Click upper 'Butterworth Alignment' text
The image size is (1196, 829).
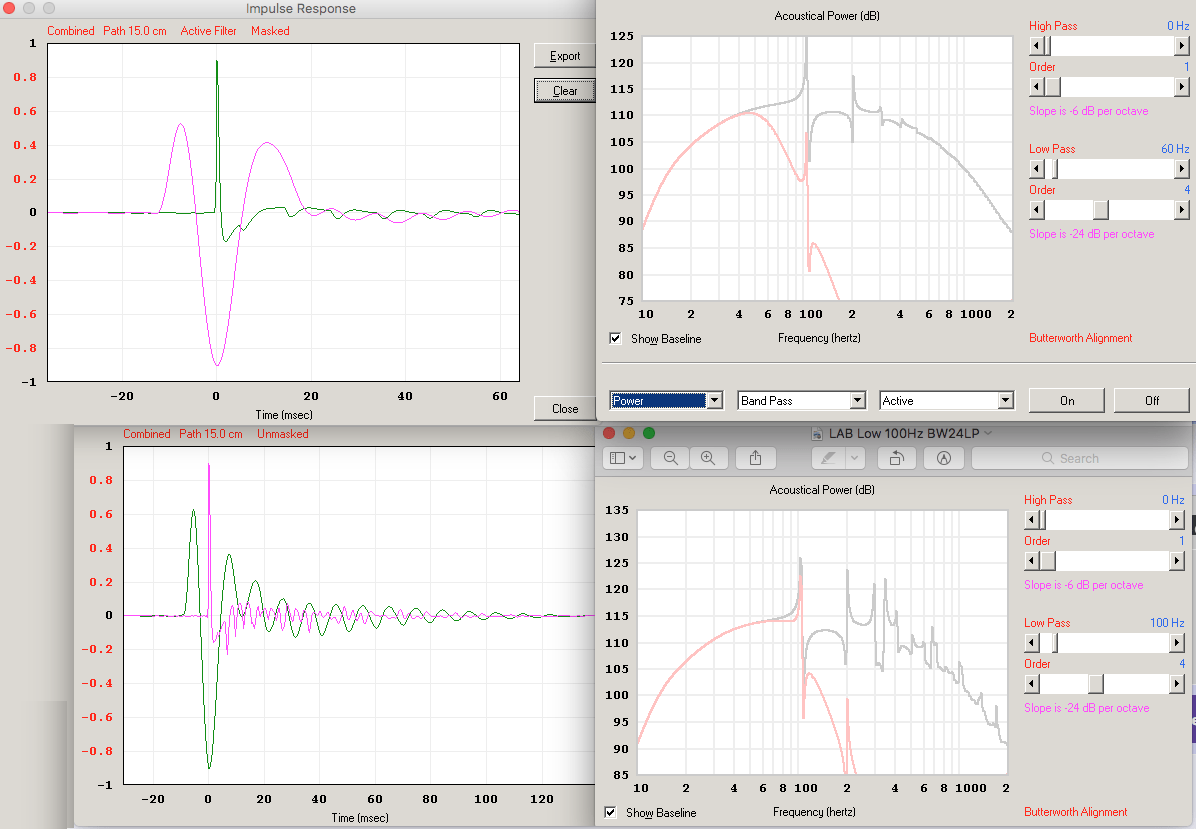[1080, 338]
